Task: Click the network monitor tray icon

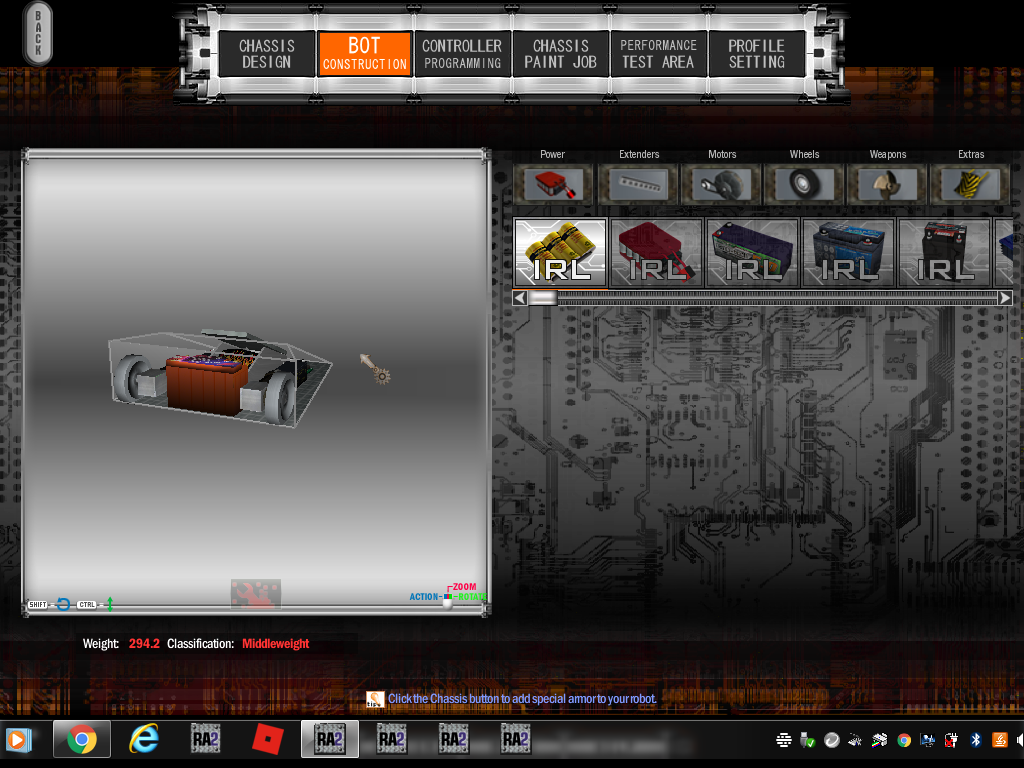Action: (927, 740)
